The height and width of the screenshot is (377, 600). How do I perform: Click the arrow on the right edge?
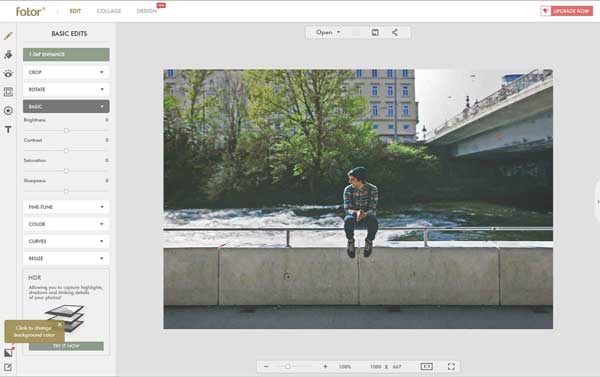598,202
